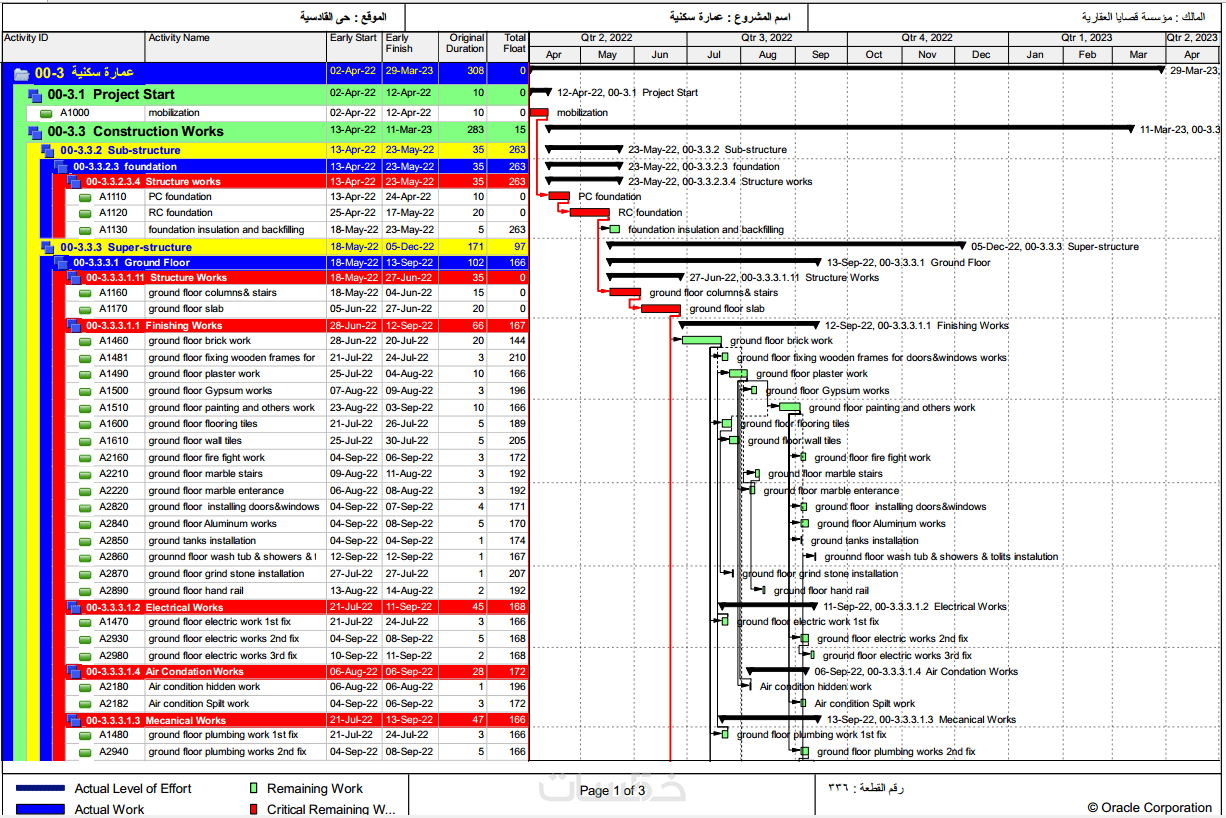Click the WBS icon beside 00-3.3.2.3.4 Structure works
1226x818 pixels.
point(74,182)
